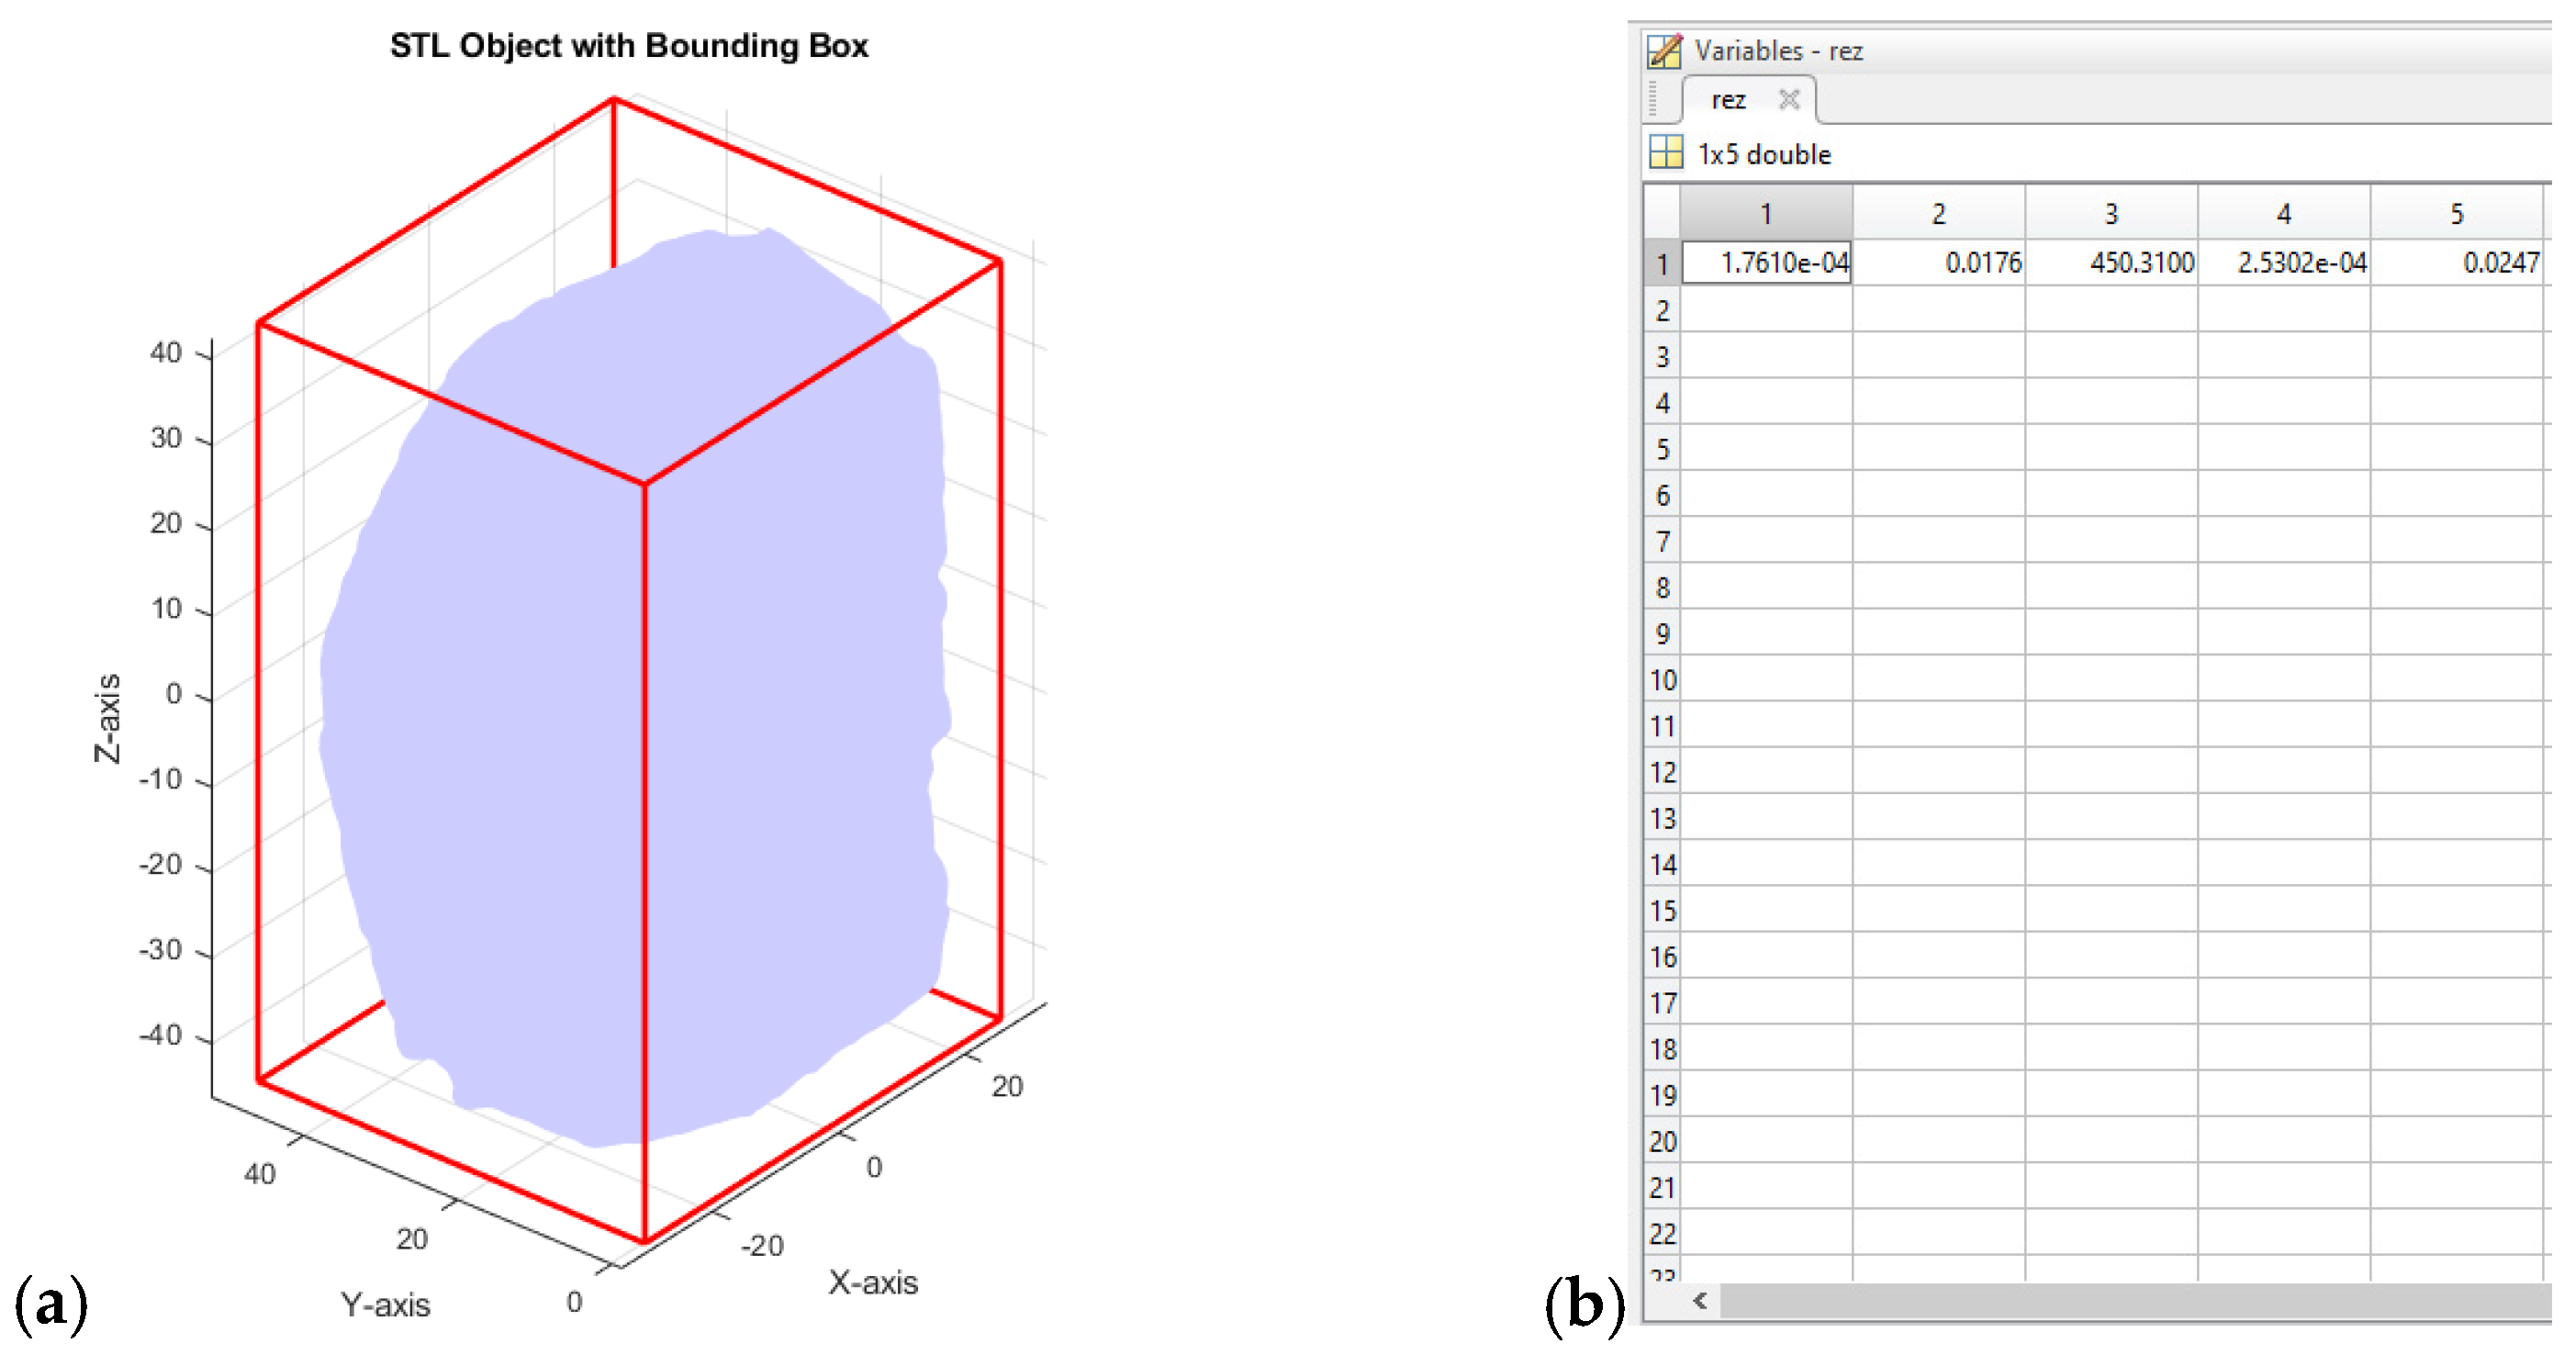Select column 4 header
This screenshot has height=1366, width=2576.
[2283, 213]
